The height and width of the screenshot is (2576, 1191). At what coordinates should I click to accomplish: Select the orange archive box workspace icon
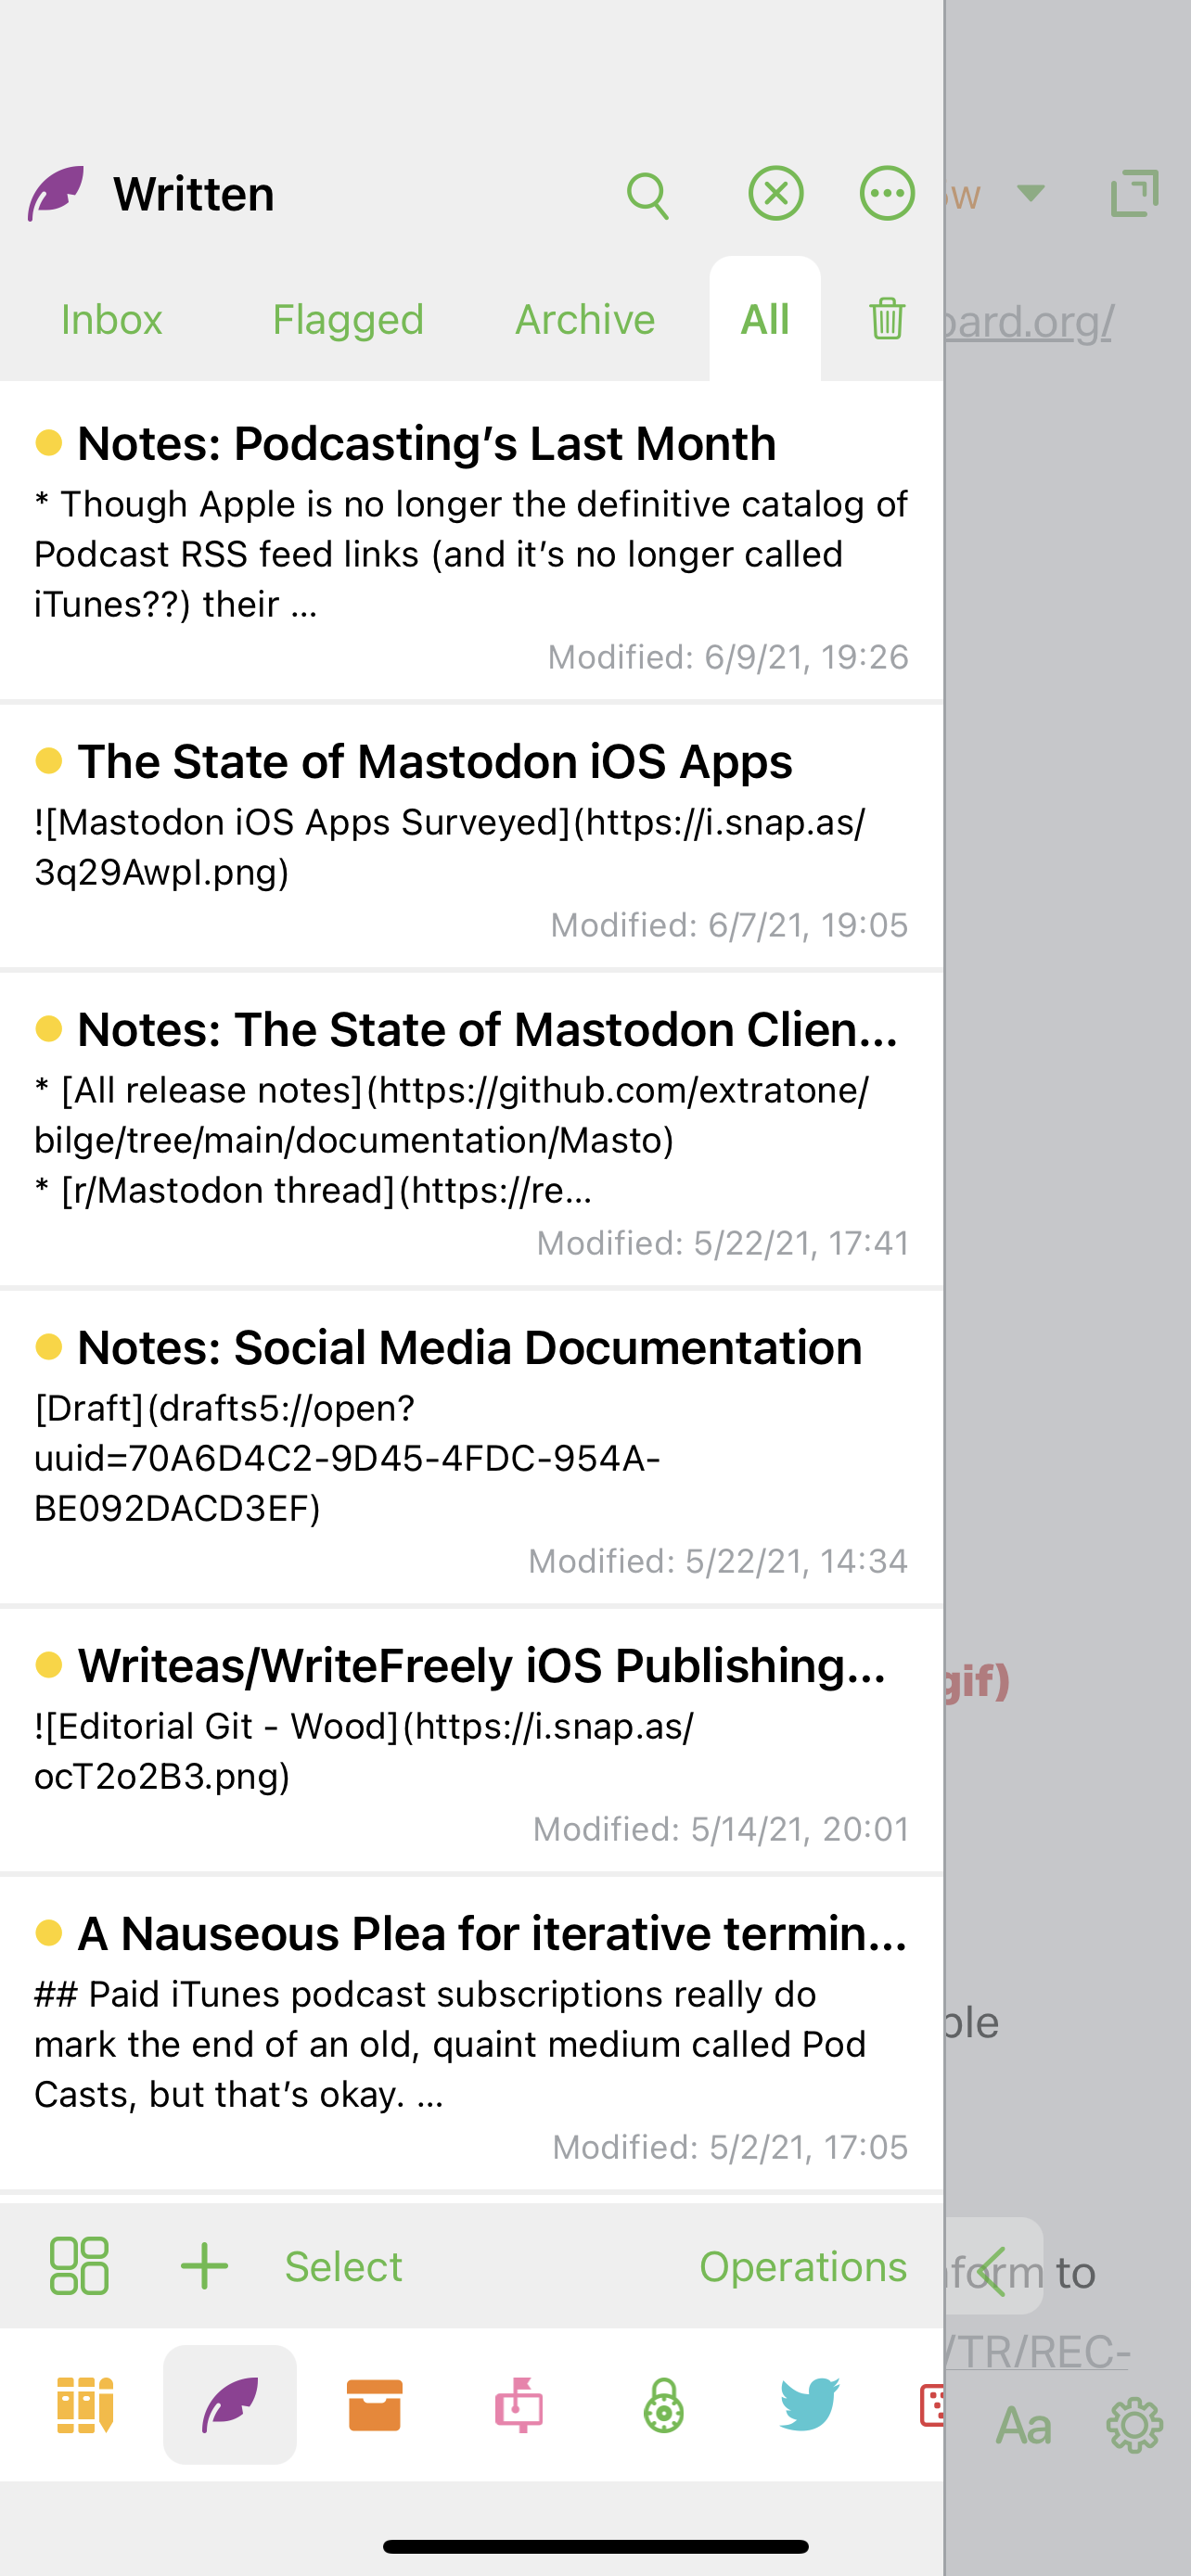click(374, 2405)
